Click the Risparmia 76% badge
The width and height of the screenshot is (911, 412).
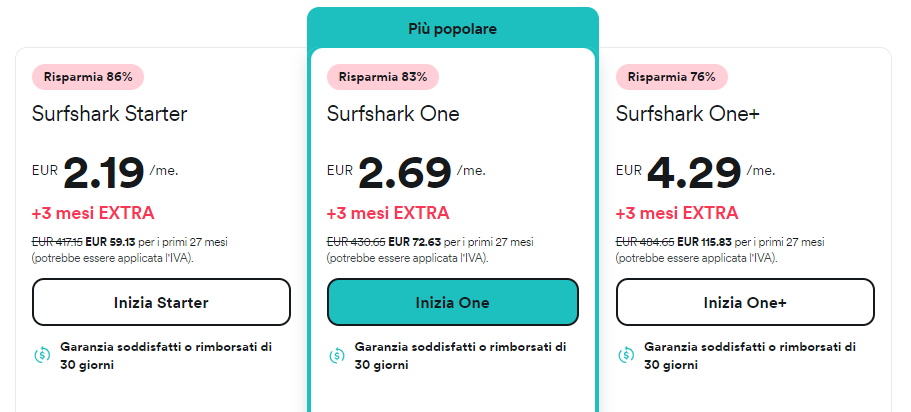pyautogui.click(x=672, y=76)
